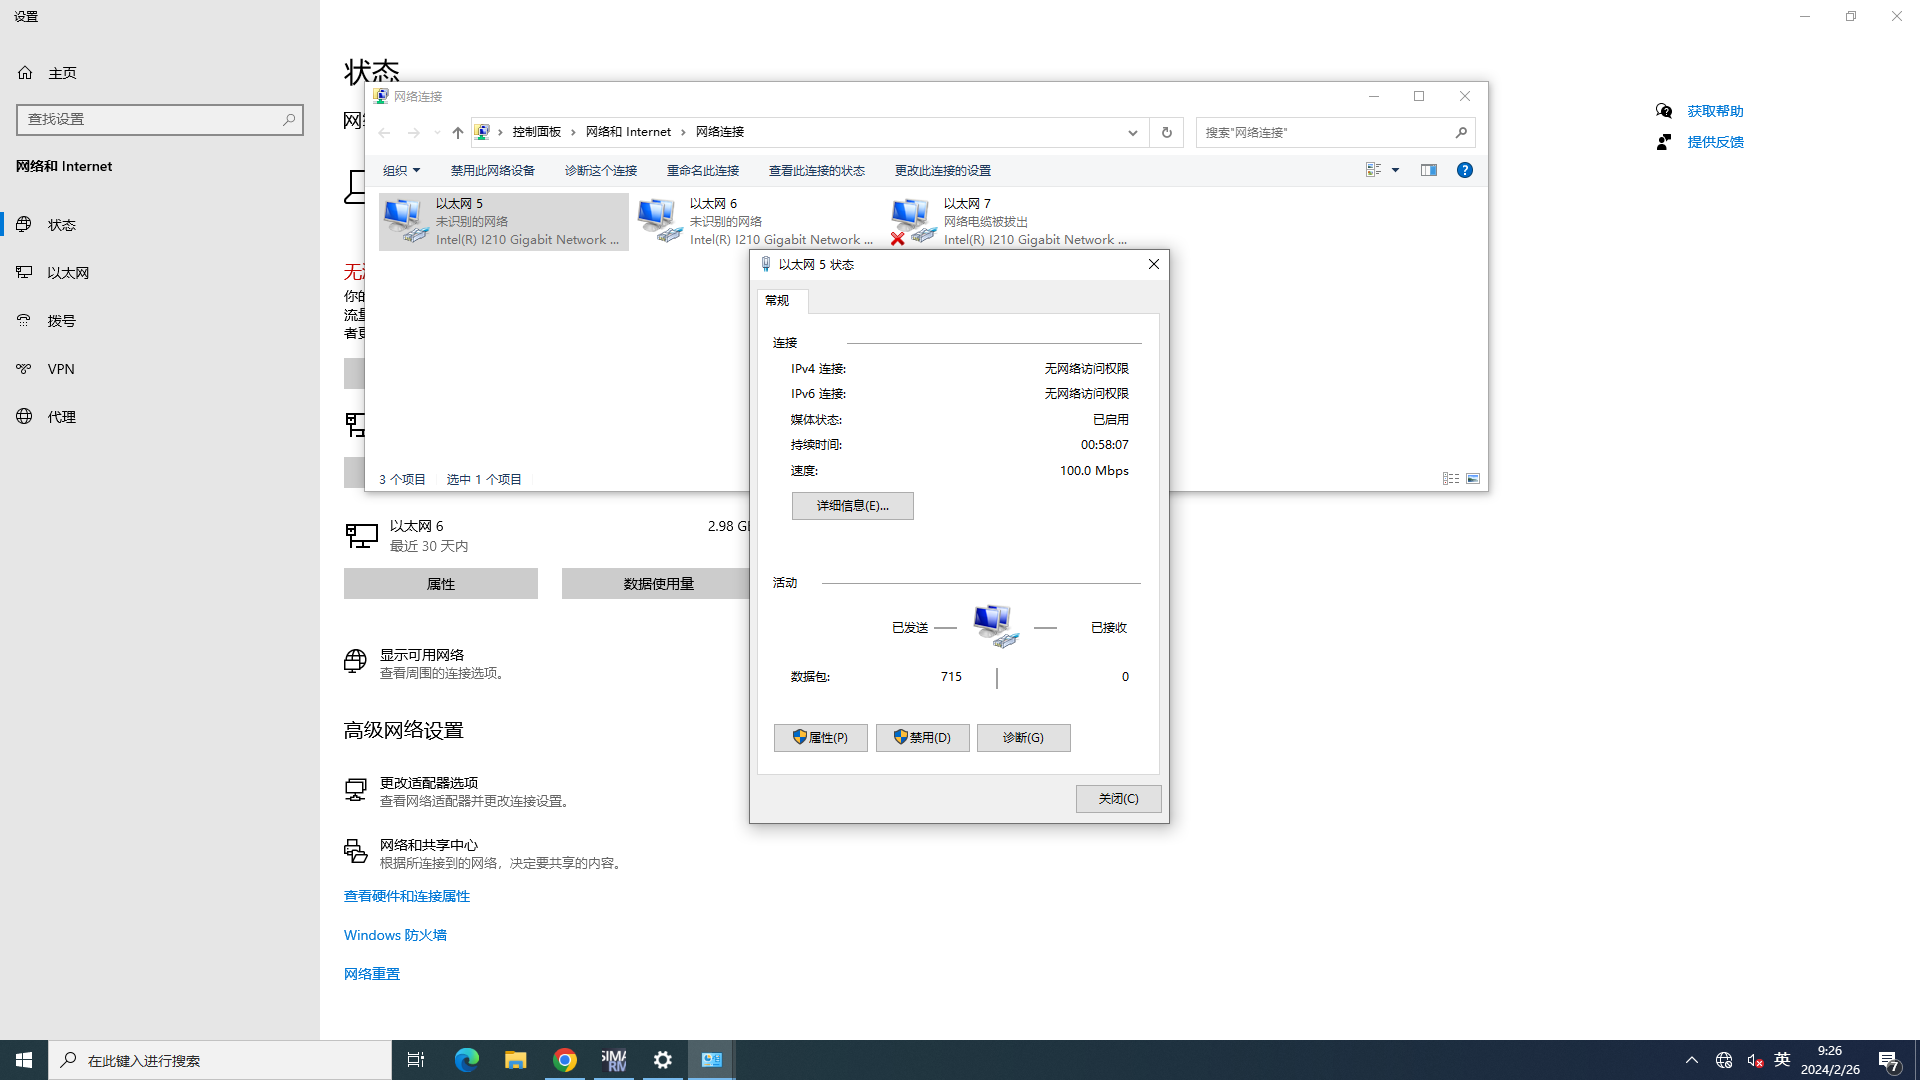This screenshot has height=1080, width=1920.
Task: Go up one folder level arrow
Action: (457, 132)
